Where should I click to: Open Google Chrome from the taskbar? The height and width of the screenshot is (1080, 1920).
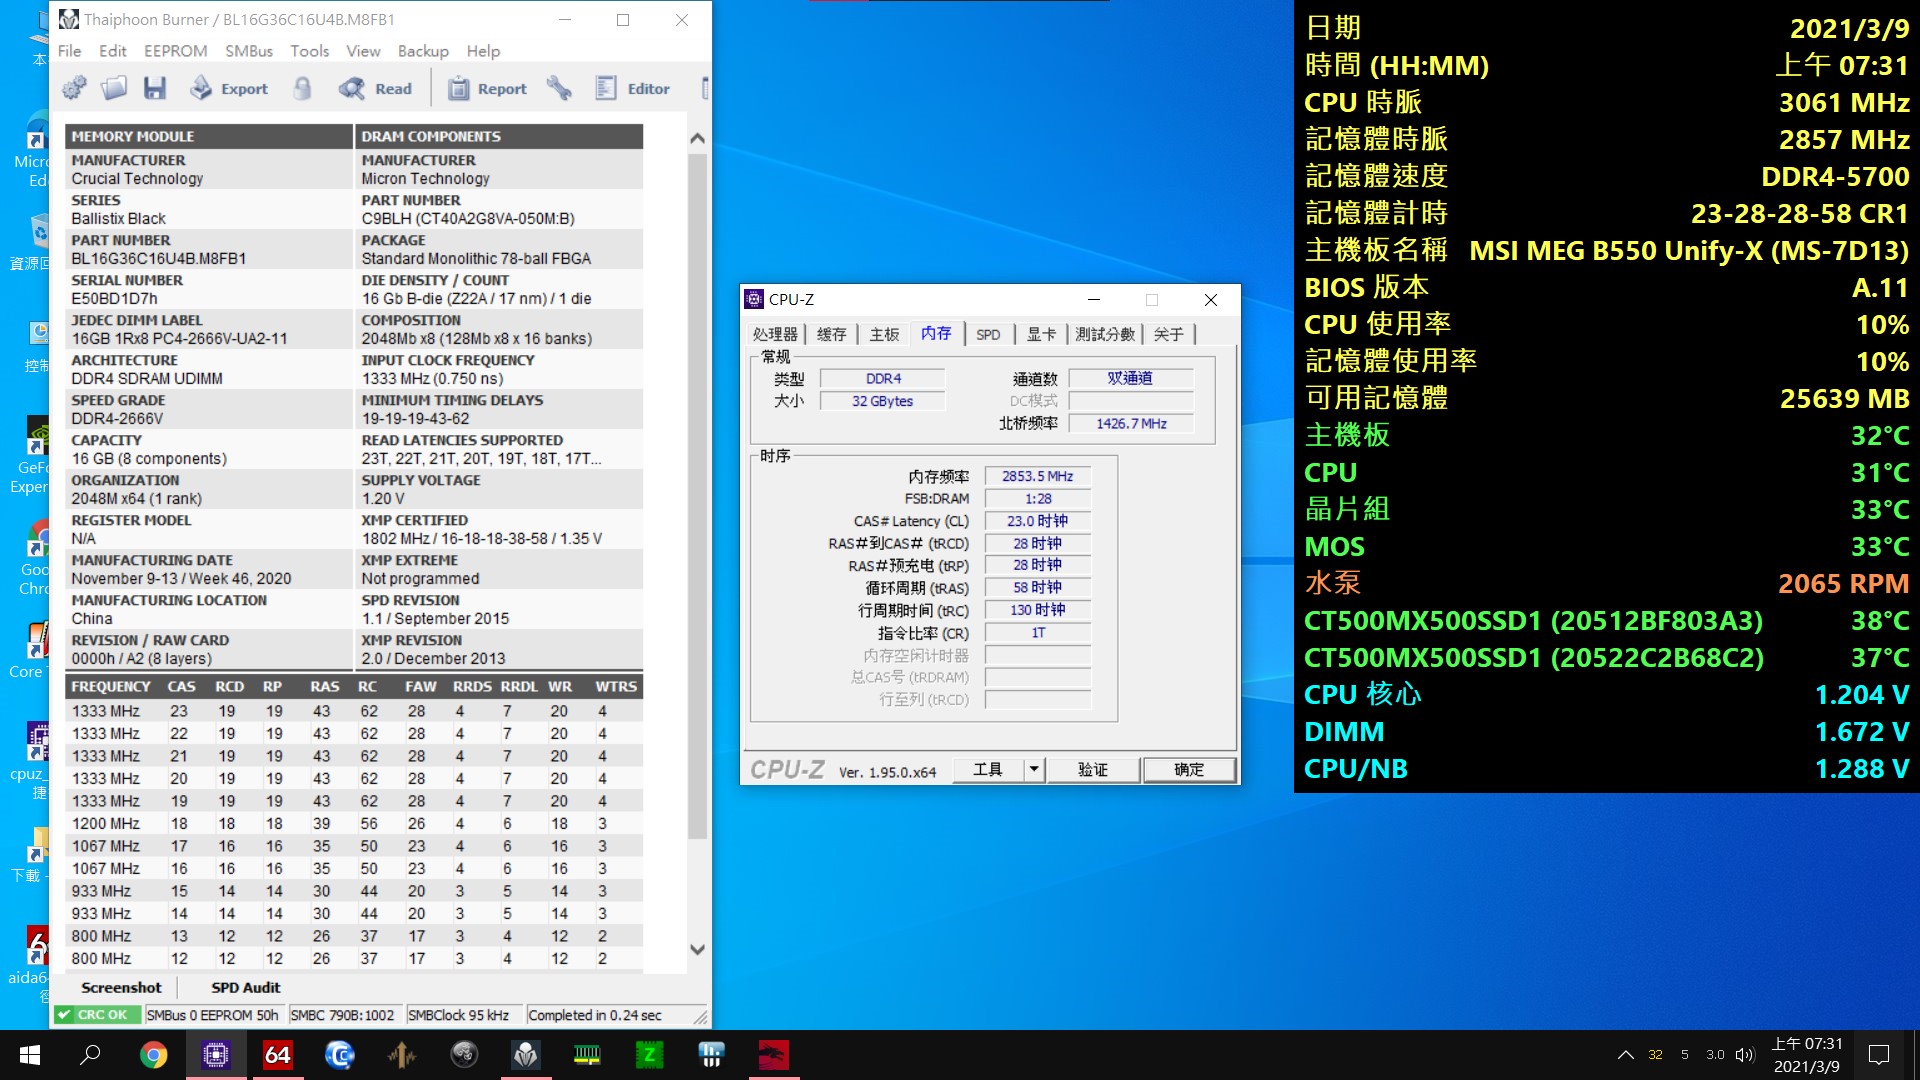click(153, 1055)
